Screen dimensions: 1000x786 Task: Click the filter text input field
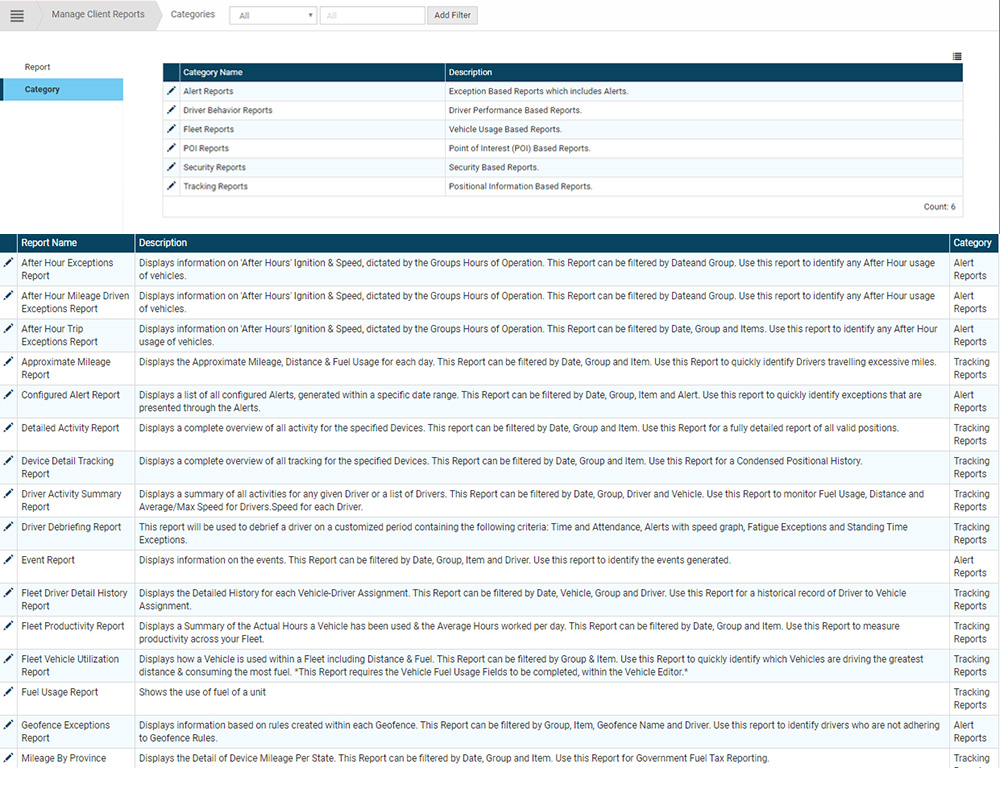[x=372, y=15]
